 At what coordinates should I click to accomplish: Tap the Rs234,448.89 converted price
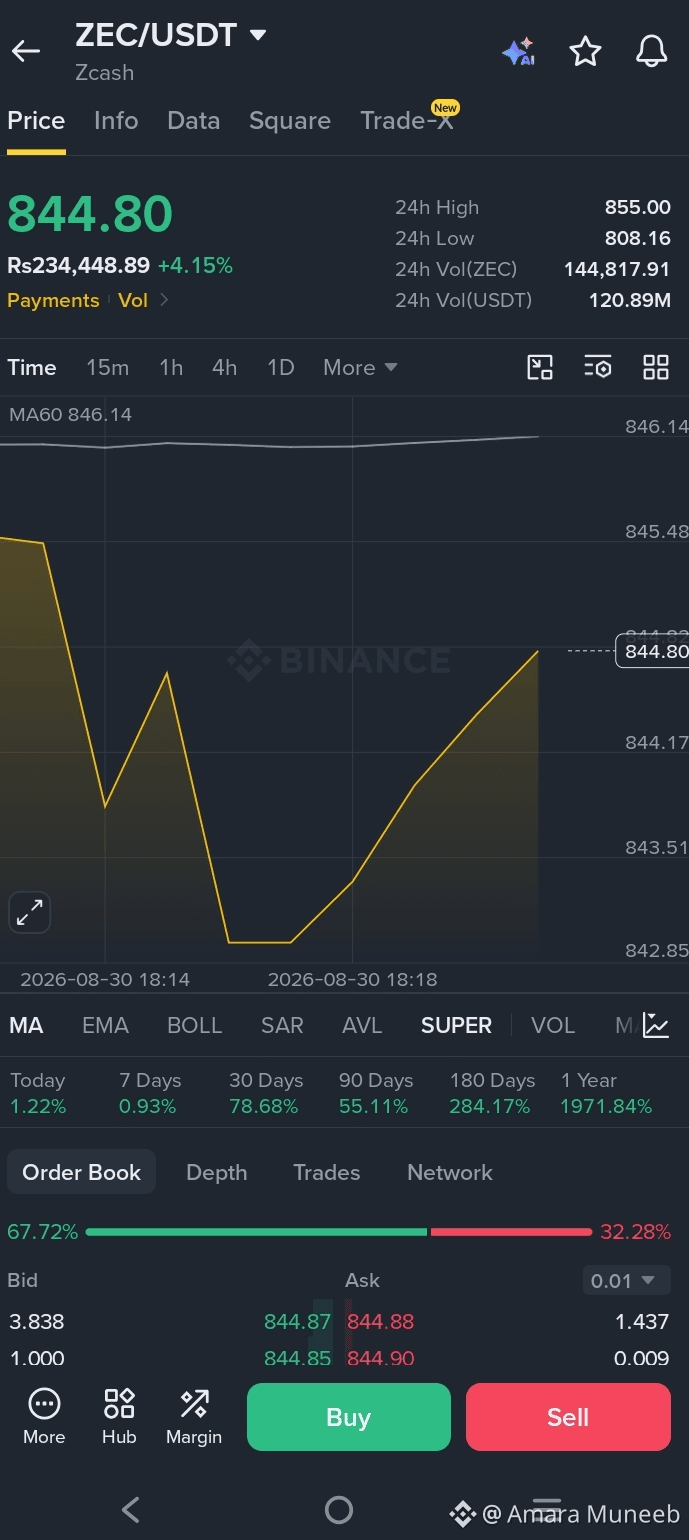pos(79,265)
